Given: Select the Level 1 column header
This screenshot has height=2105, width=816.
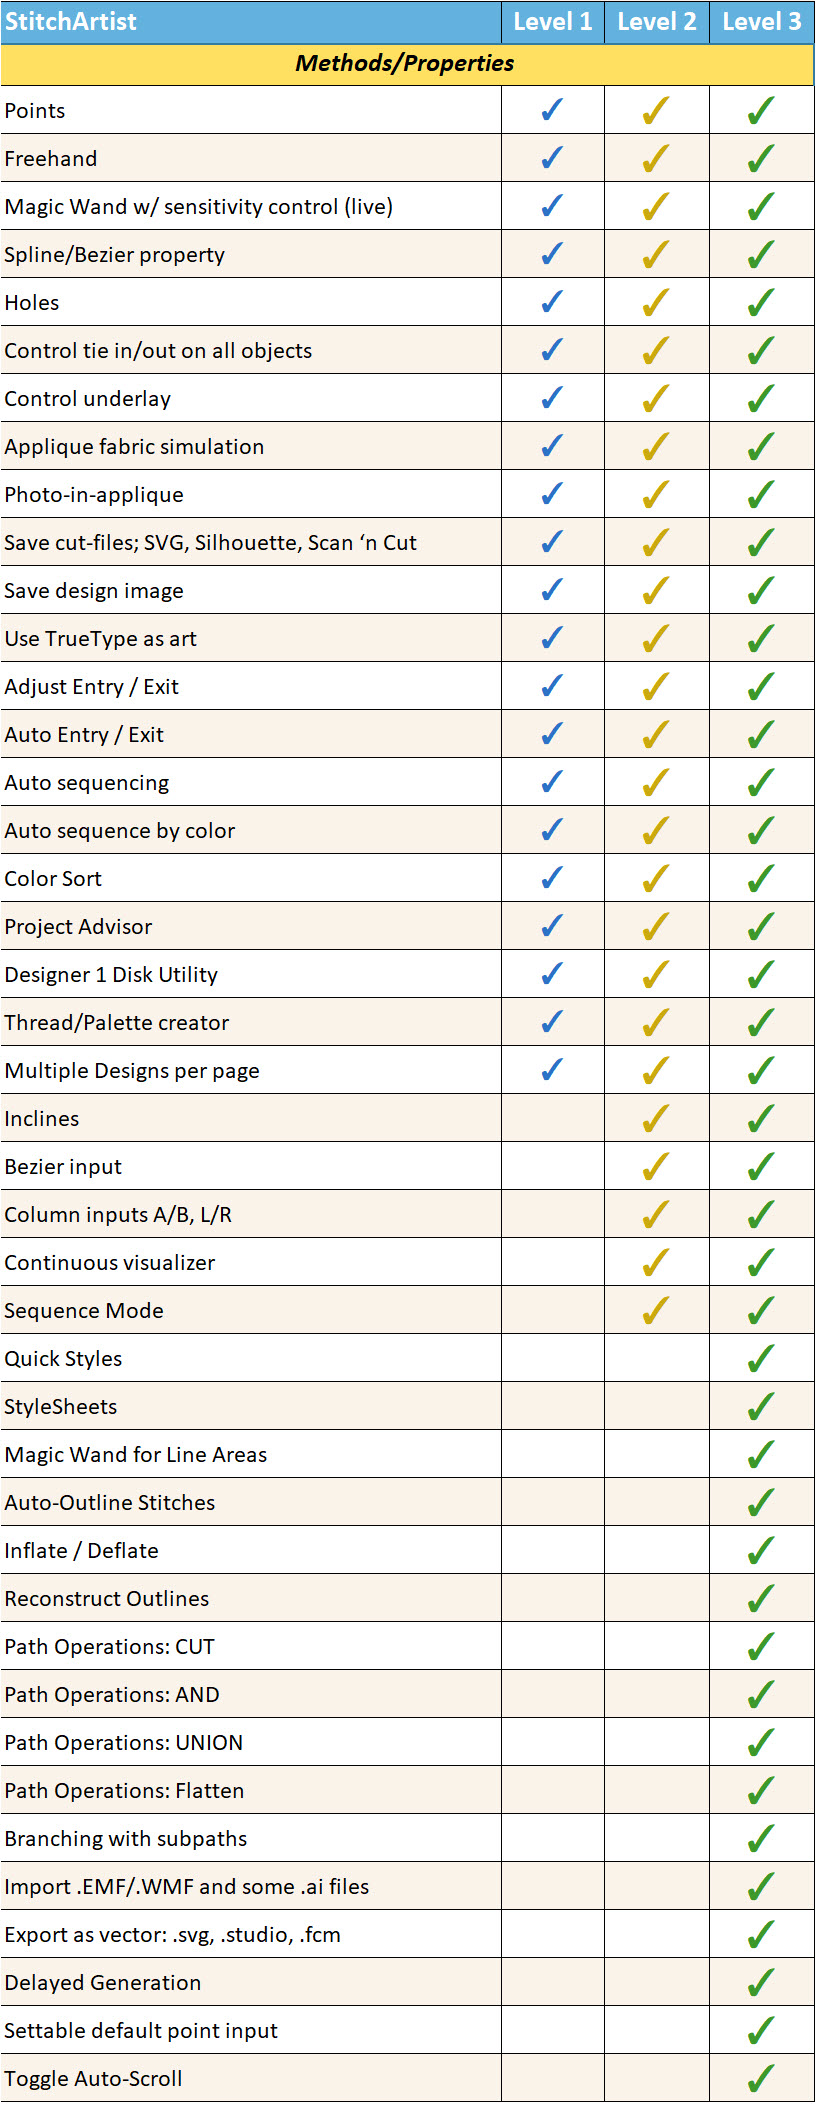Looking at the screenshot, I should coord(552,22).
